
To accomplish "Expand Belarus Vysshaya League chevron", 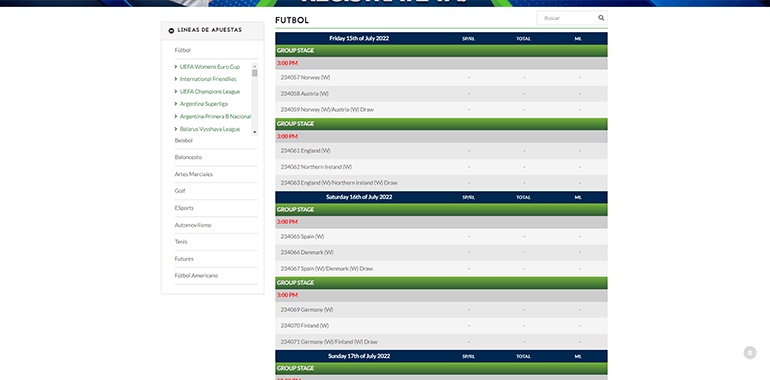I will [x=176, y=129].
